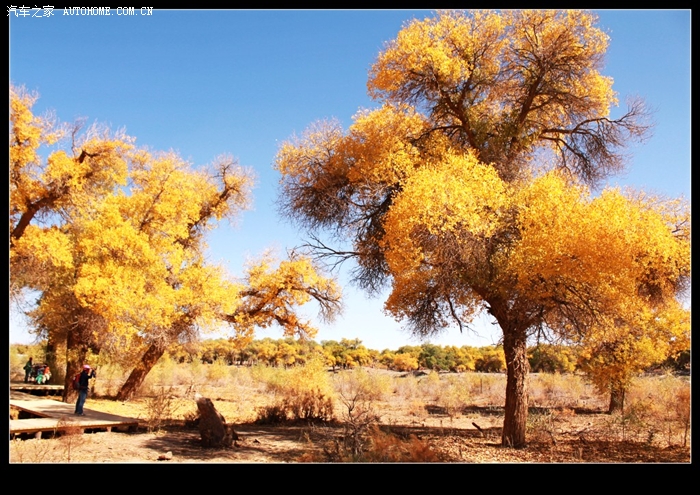Click the small rock on the ground
Image resolution: width=700 pixels, height=495 pixels.
click(x=165, y=455)
